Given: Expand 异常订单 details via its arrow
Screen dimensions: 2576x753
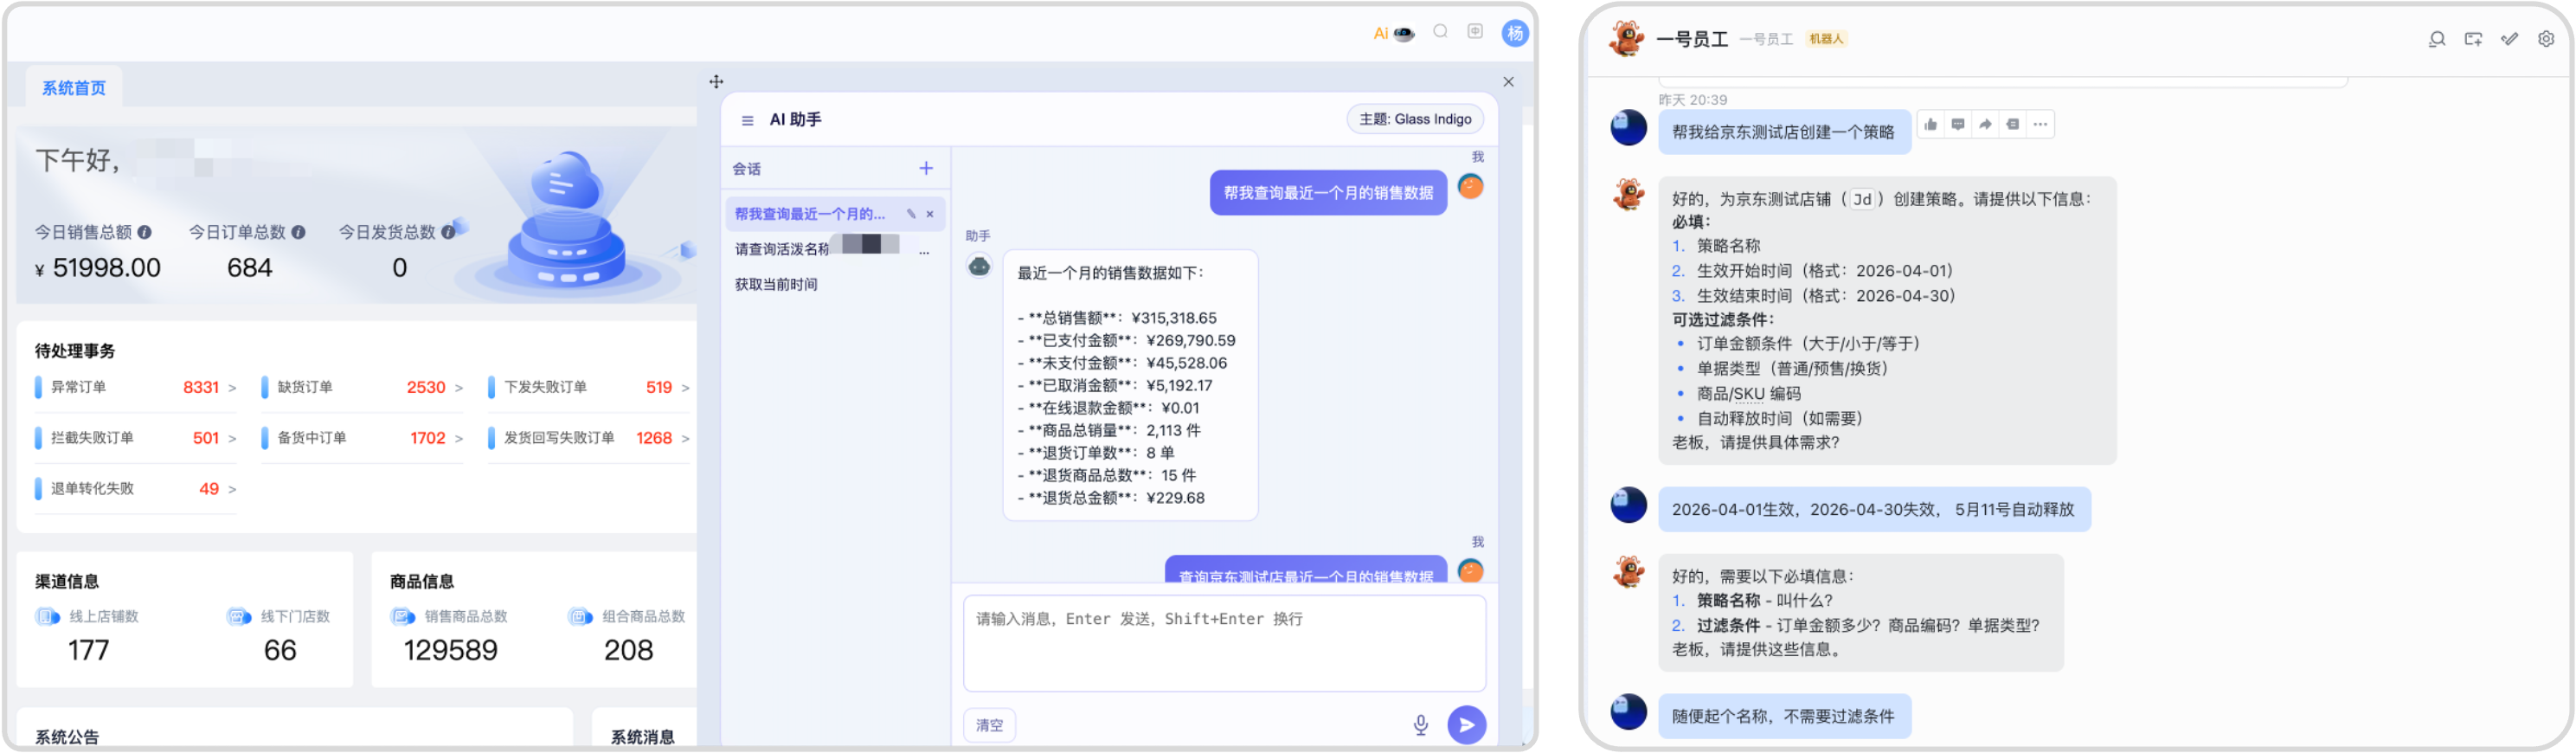Looking at the screenshot, I should (232, 388).
